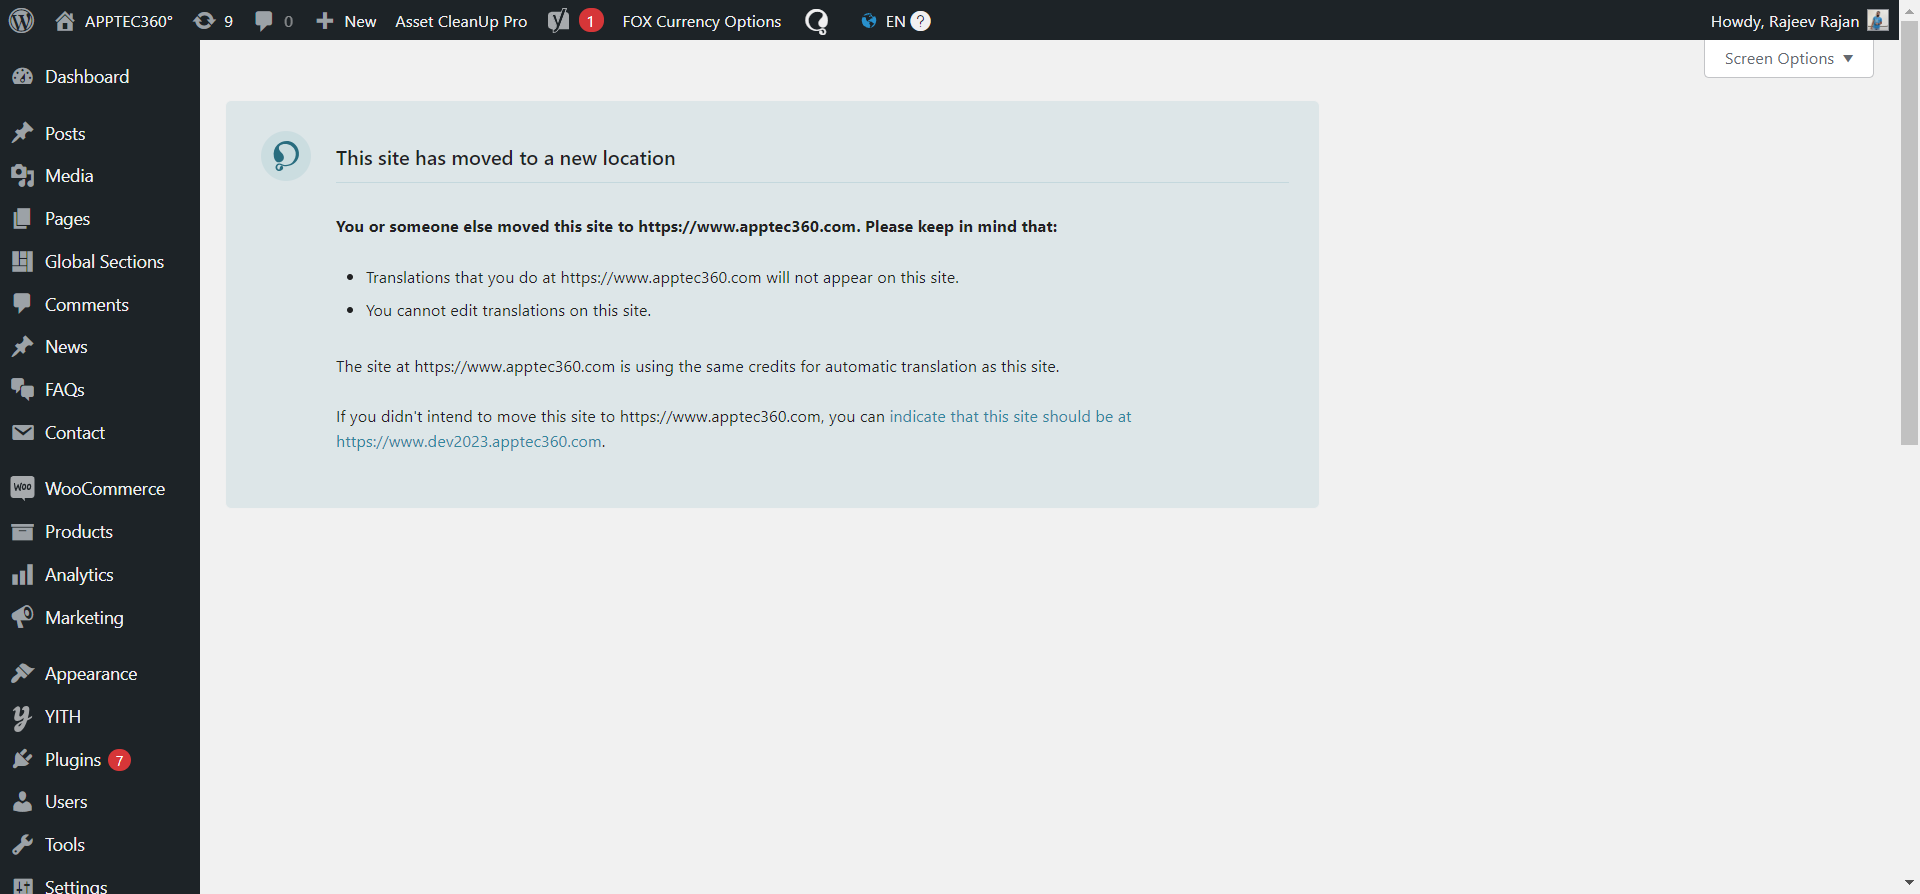The width and height of the screenshot is (1920, 894).
Task: Open the Plugins menu label
Action: pos(73,760)
